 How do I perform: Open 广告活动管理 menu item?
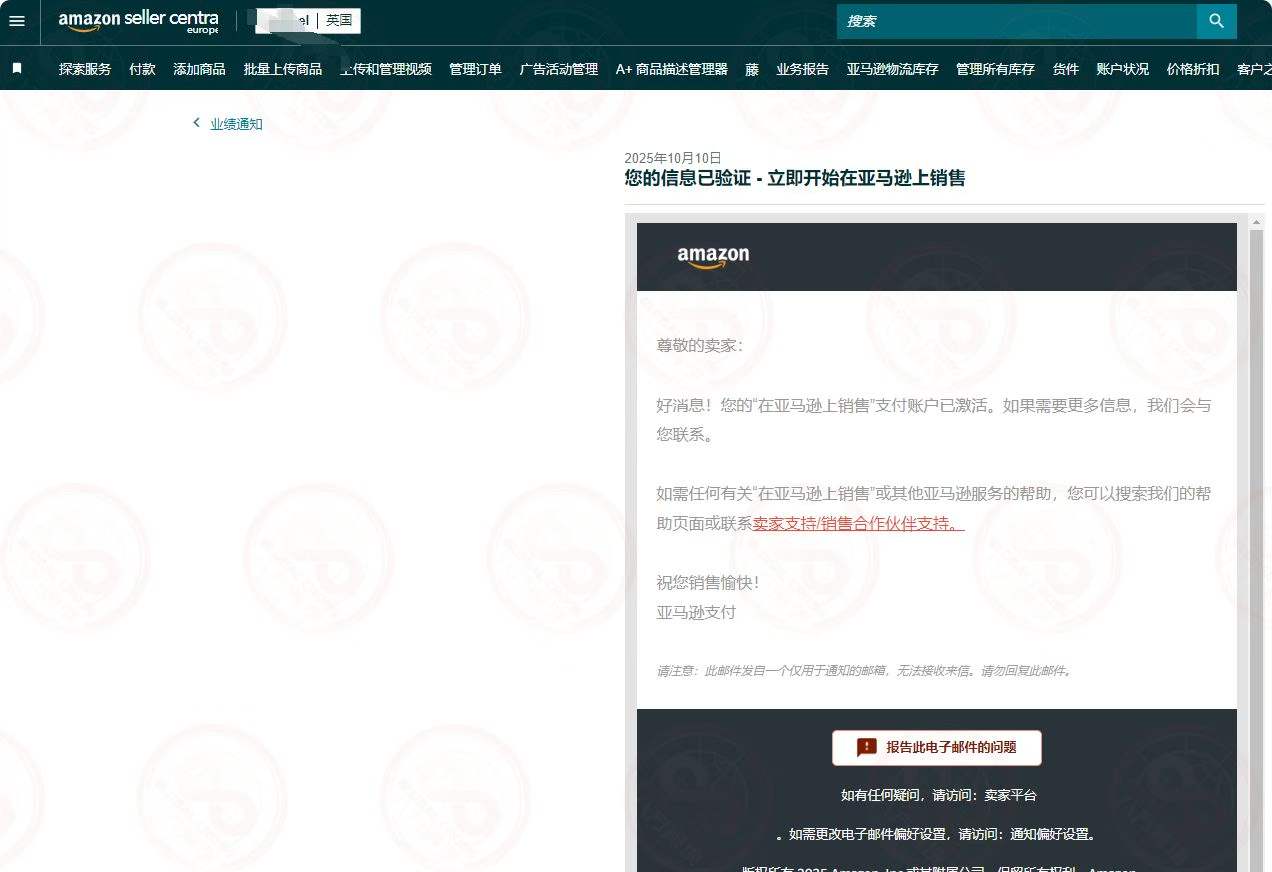[558, 69]
